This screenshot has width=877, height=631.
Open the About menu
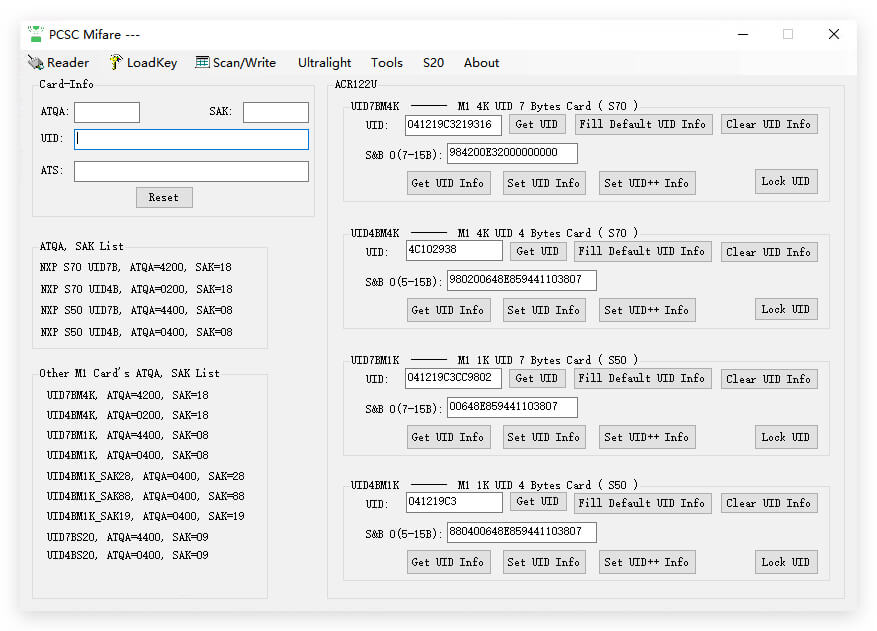(x=481, y=63)
